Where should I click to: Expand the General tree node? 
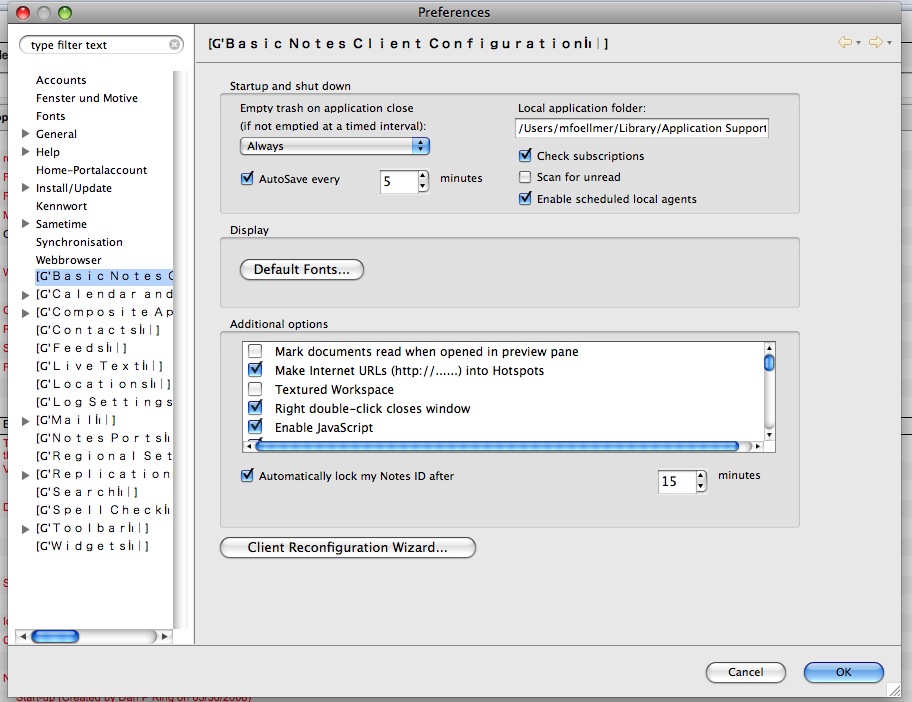click(x=25, y=134)
